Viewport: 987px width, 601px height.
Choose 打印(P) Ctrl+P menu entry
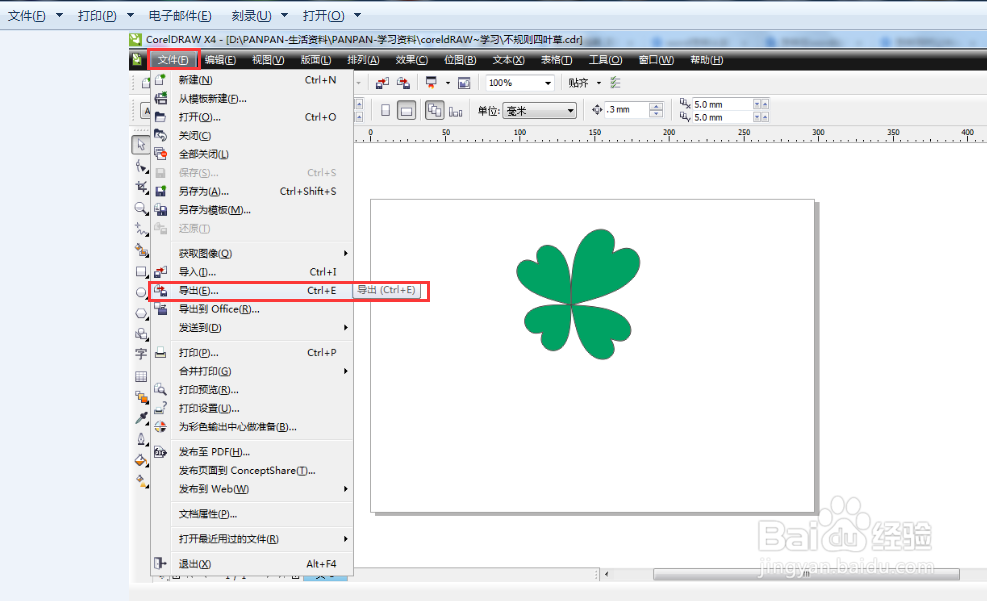pos(252,352)
